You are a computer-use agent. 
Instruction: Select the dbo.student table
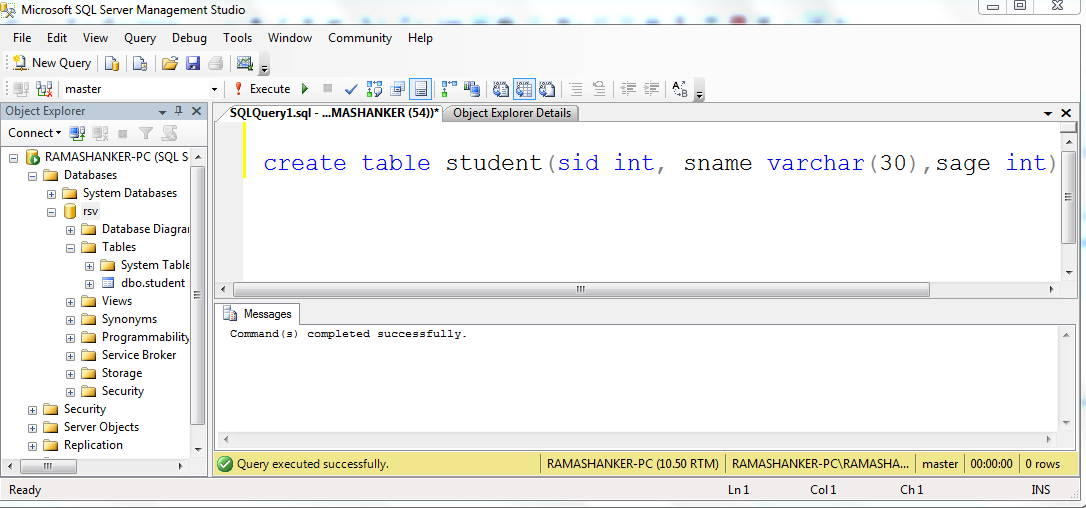[x=152, y=283]
